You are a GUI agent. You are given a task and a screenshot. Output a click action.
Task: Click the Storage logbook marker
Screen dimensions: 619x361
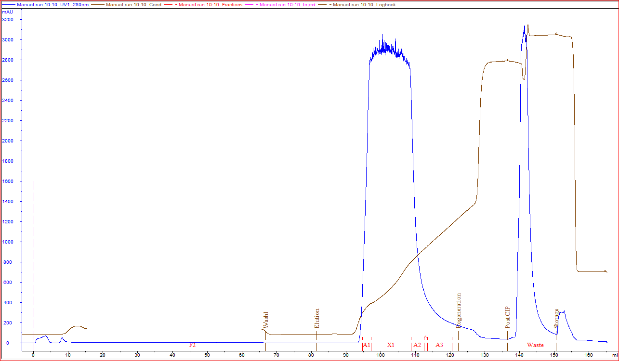(x=557, y=318)
